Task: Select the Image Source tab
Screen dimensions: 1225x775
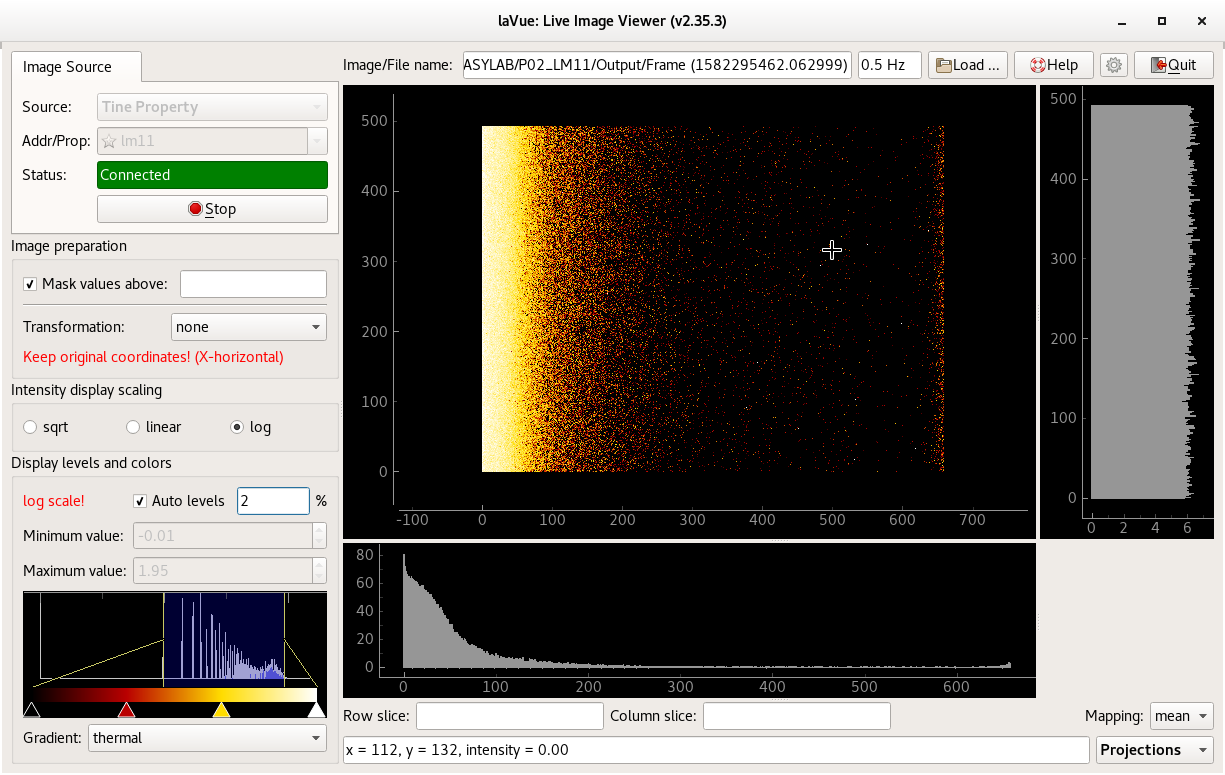Action: [68, 67]
